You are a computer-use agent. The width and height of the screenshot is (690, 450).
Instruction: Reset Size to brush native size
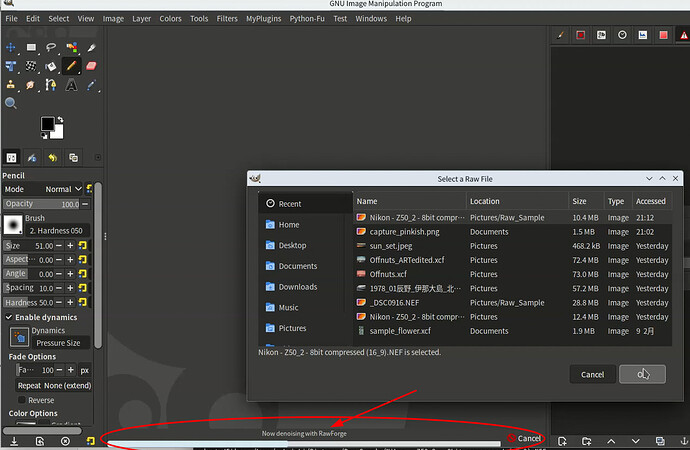tap(82, 245)
